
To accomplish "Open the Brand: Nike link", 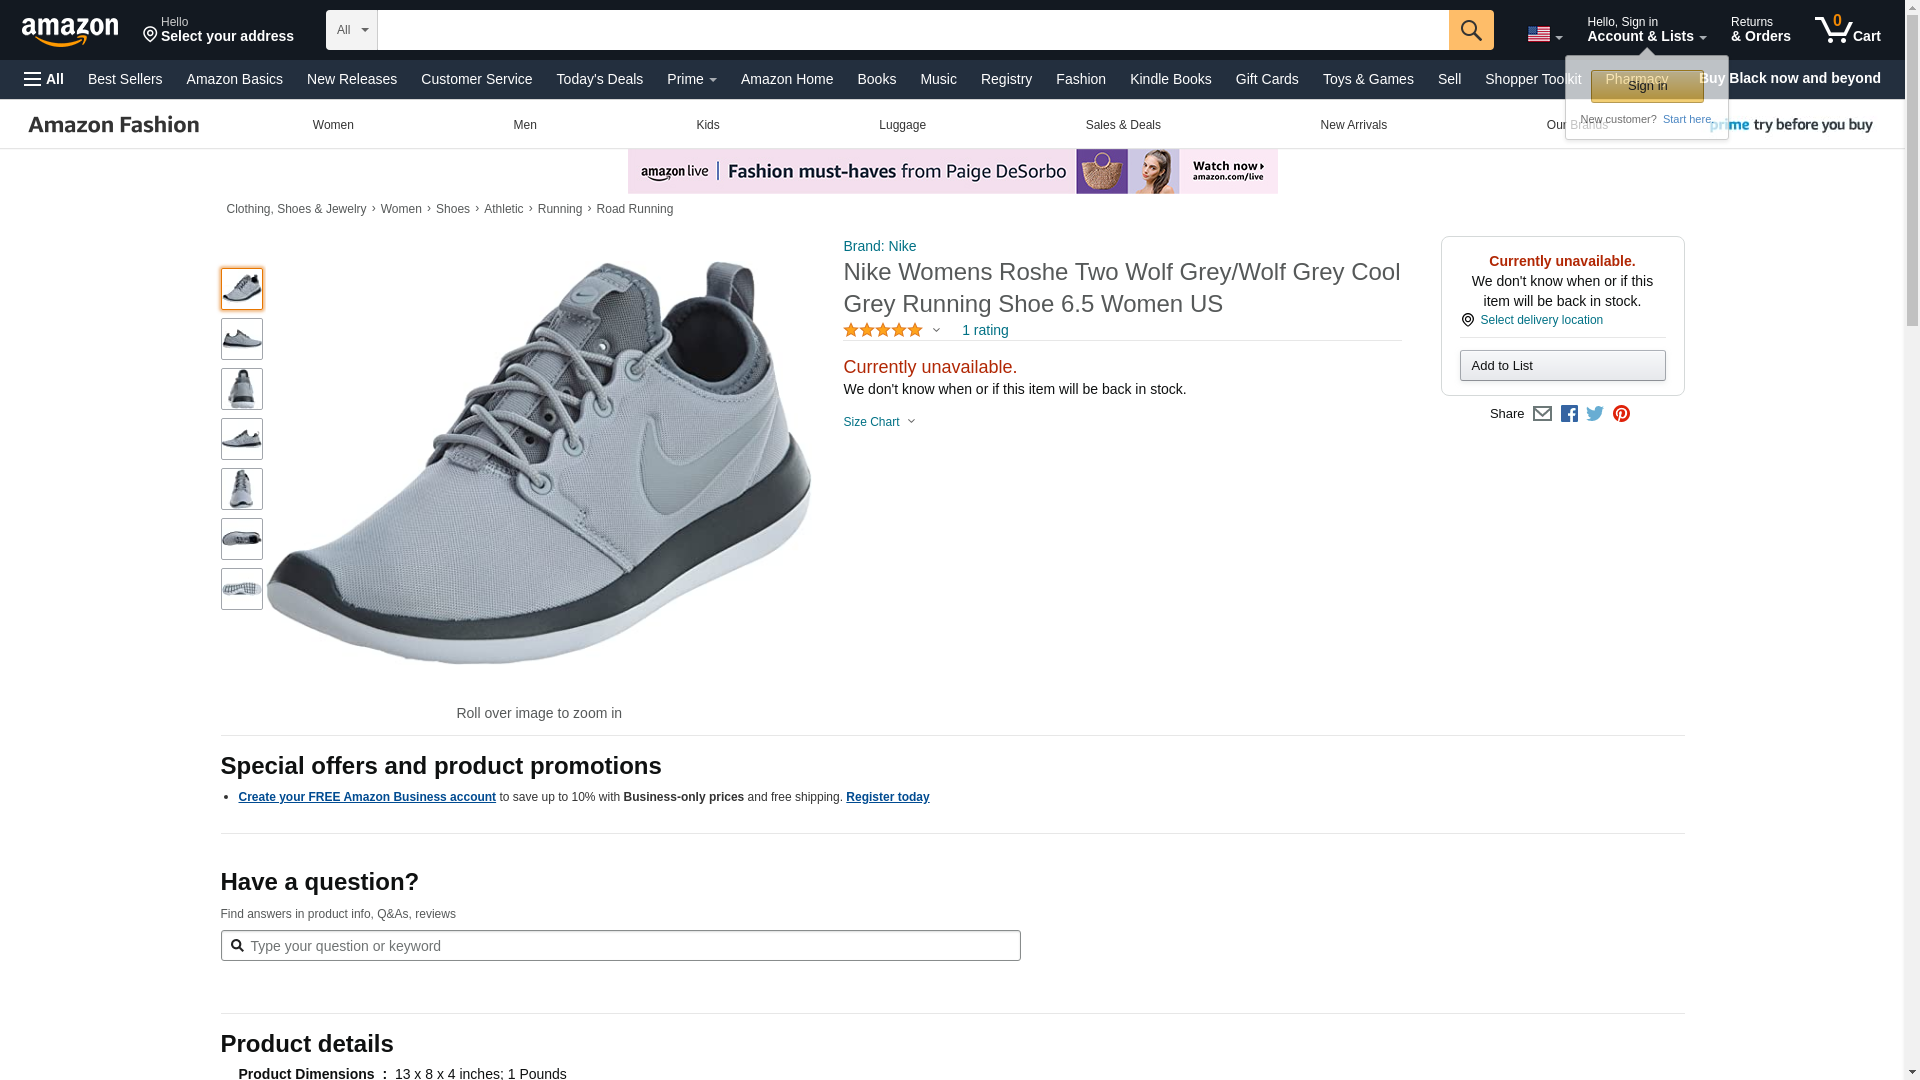I will tap(879, 246).
